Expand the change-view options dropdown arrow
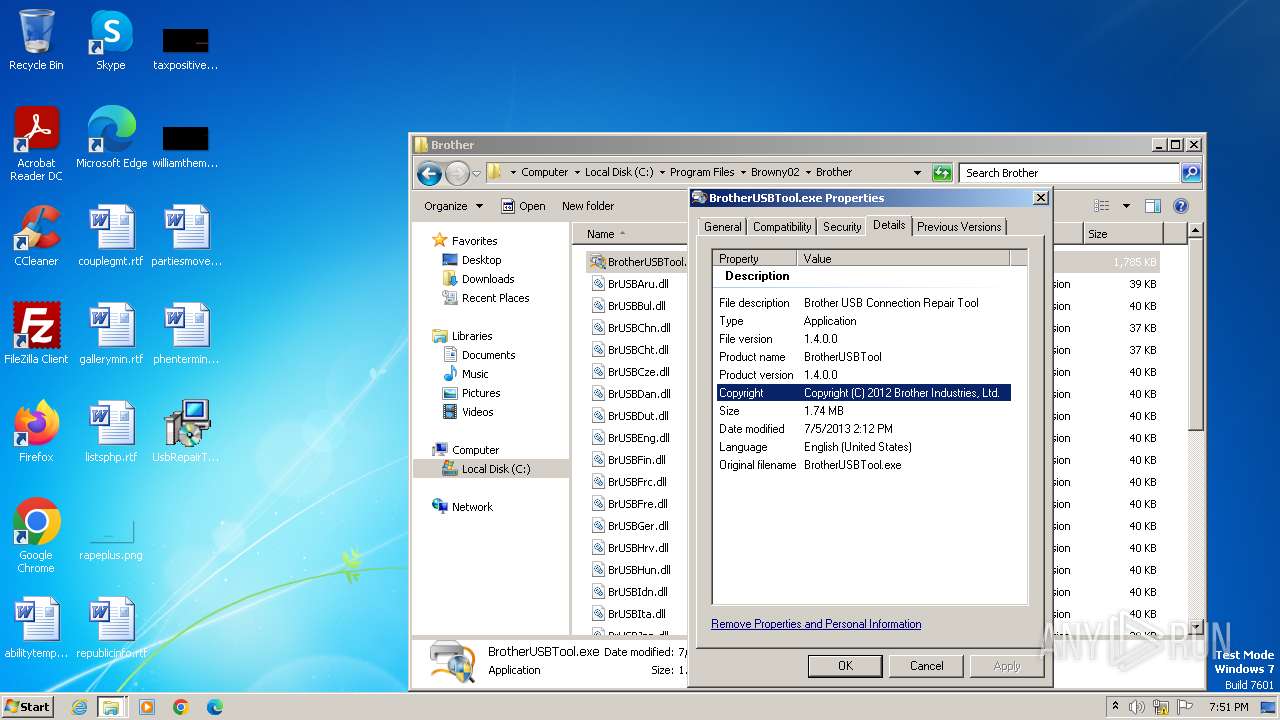1280x720 pixels. click(1126, 206)
